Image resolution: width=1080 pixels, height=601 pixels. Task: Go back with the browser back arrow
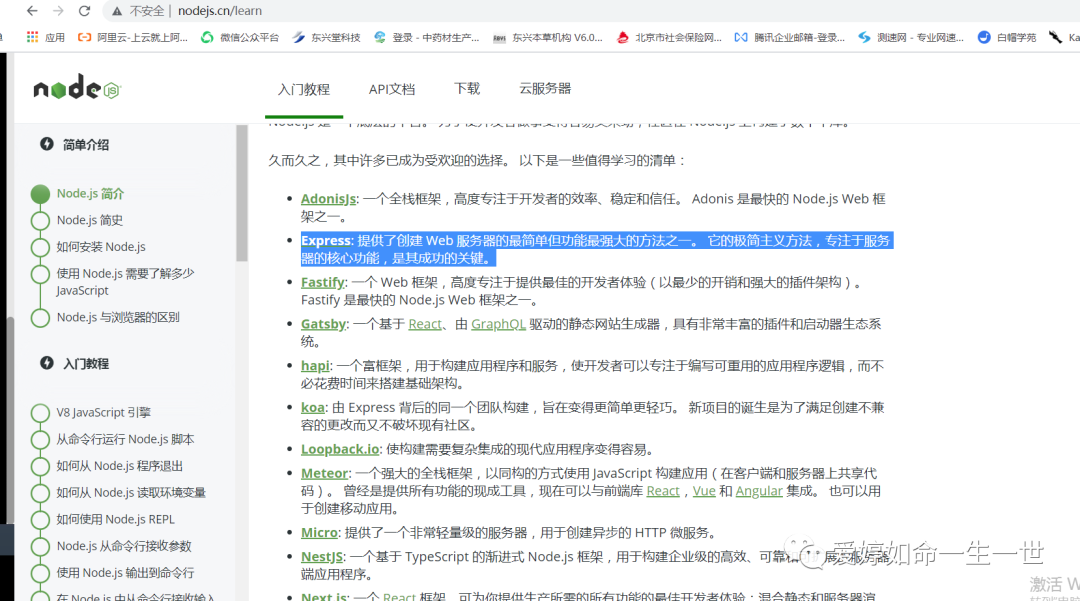click(x=32, y=11)
